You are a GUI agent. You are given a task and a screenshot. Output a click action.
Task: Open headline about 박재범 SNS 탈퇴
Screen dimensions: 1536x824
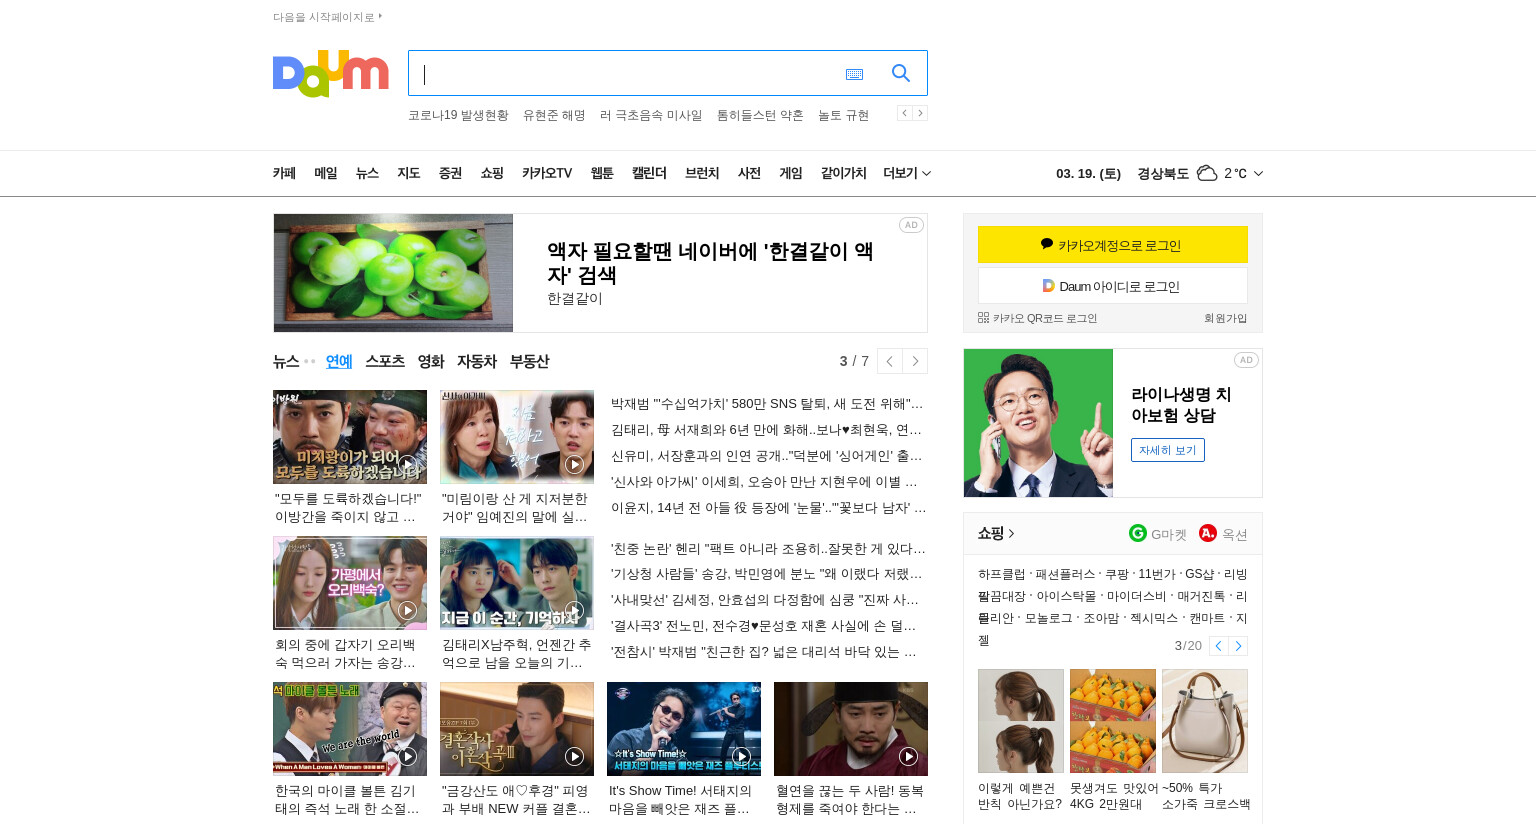767,404
